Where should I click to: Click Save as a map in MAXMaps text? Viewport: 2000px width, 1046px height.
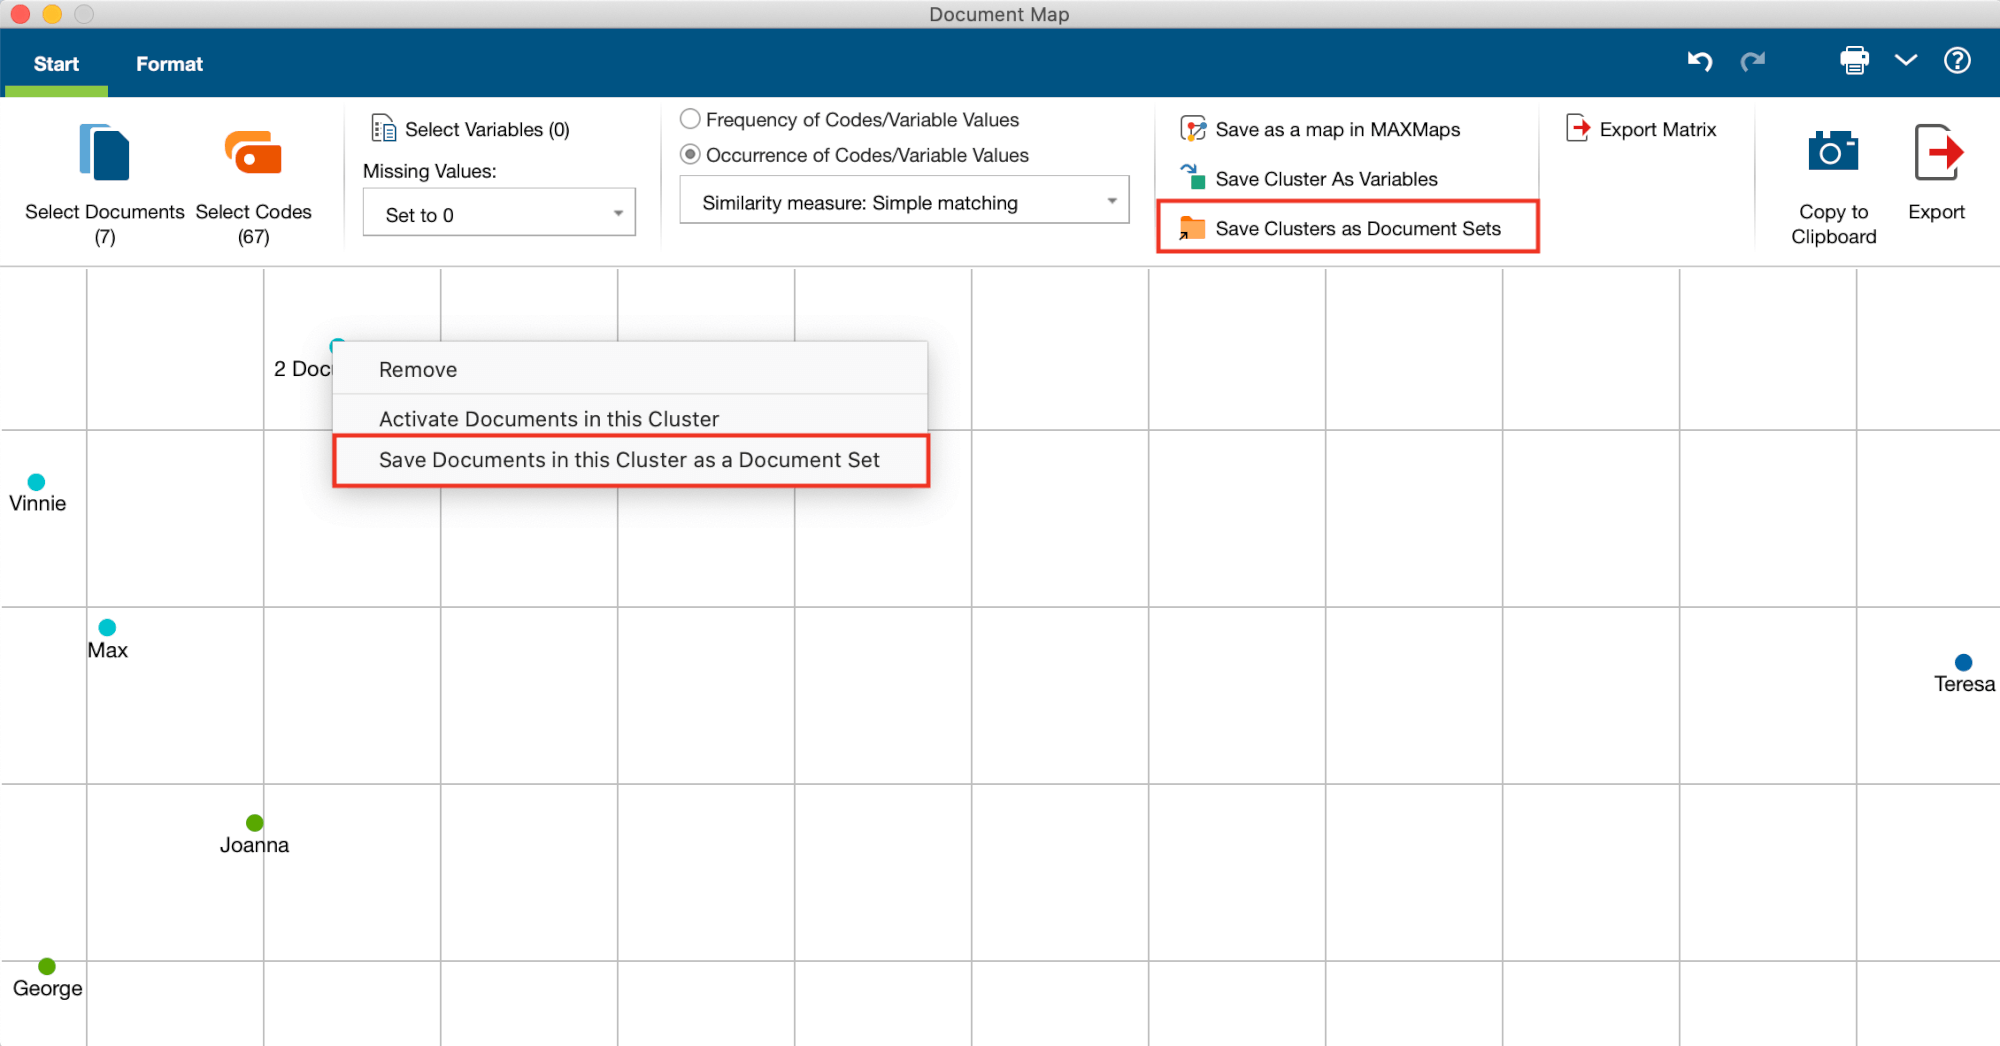coord(1337,129)
